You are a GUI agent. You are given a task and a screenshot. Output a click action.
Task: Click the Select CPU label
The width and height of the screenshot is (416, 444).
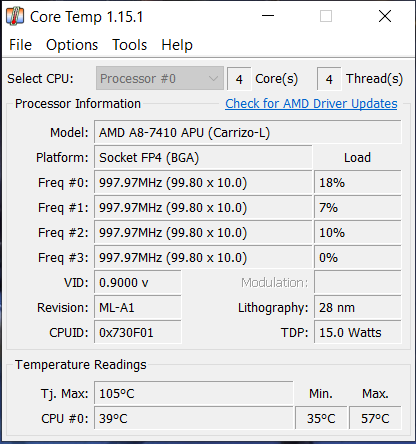(40, 79)
